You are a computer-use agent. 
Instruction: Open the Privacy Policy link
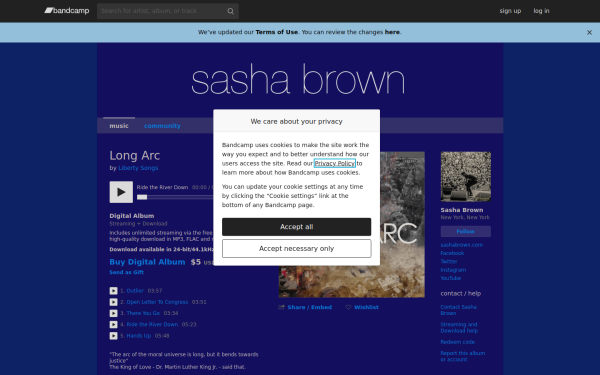click(x=335, y=163)
